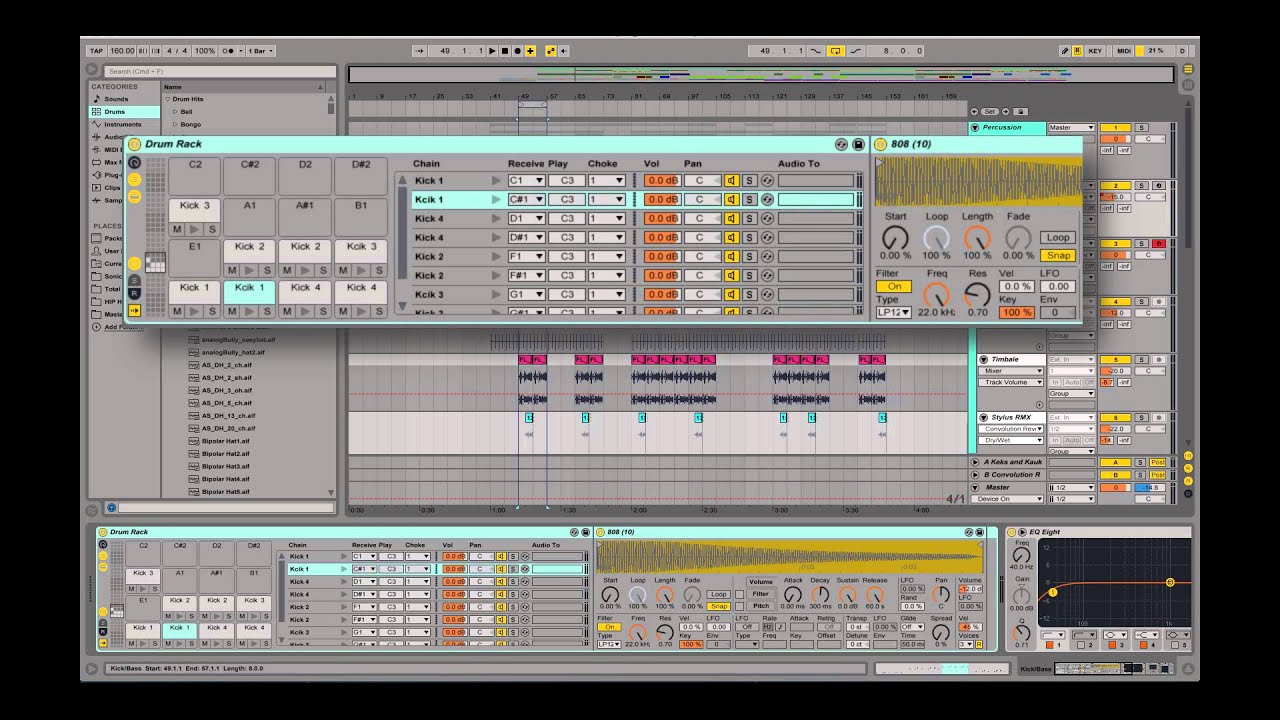The image size is (1280, 720).
Task: Select AS_DH_13_ch.aif file
Action: 228,416
